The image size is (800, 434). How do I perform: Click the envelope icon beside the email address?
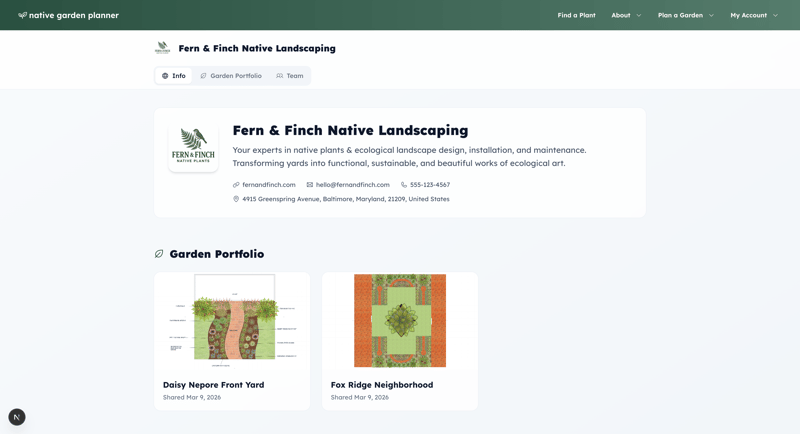[310, 185]
